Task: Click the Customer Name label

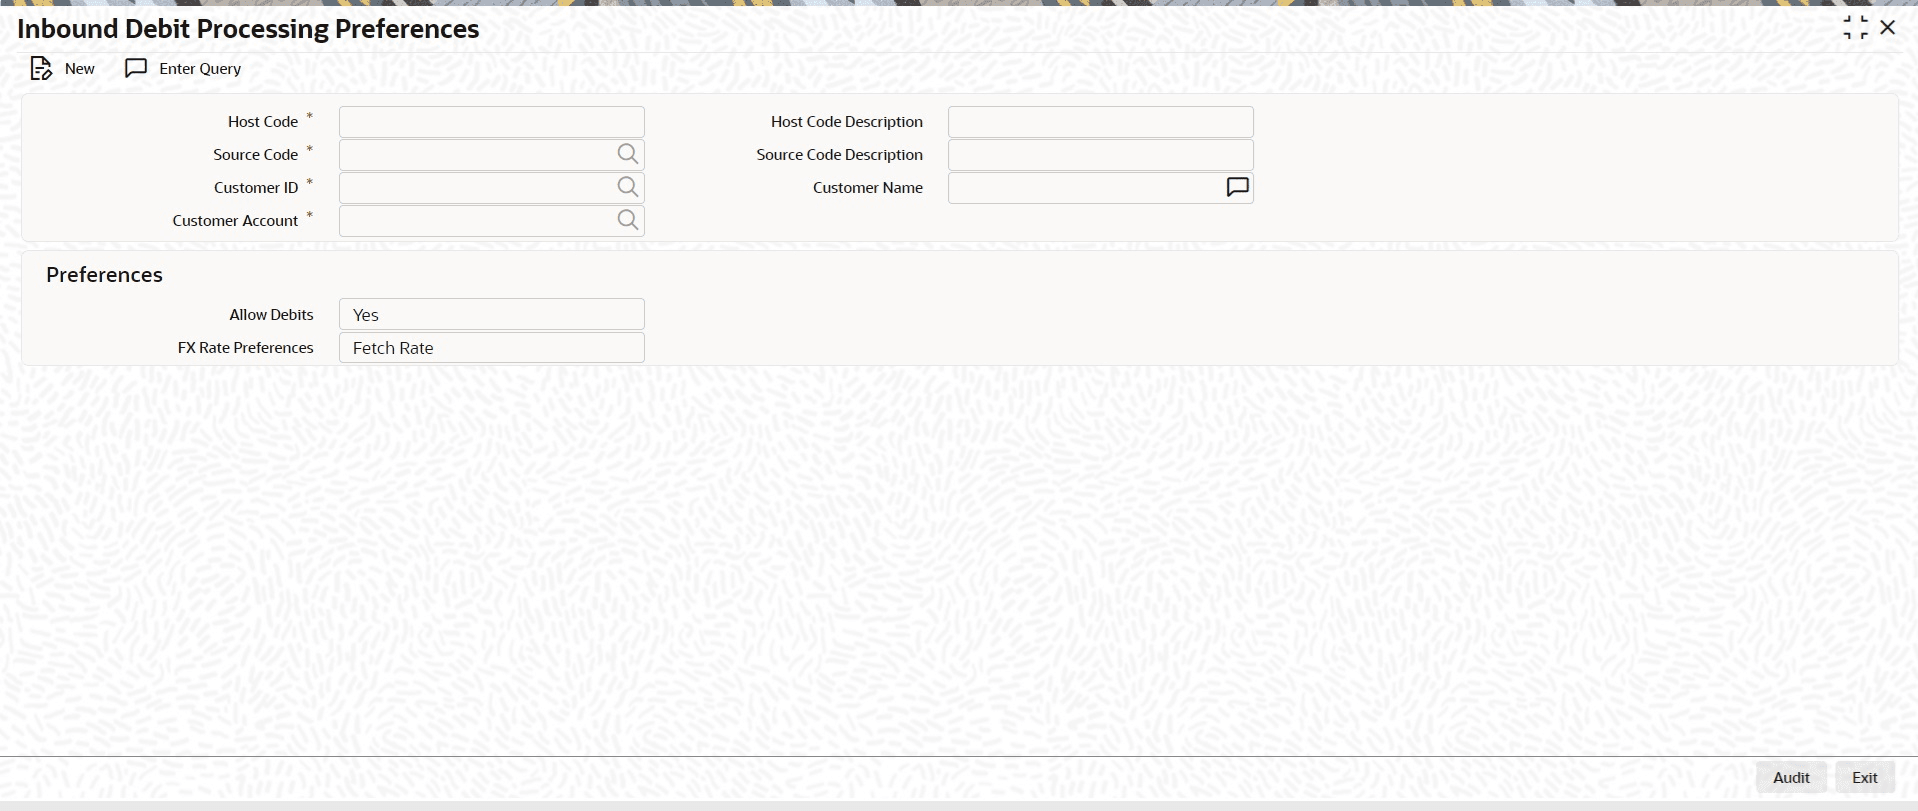Action: (868, 187)
